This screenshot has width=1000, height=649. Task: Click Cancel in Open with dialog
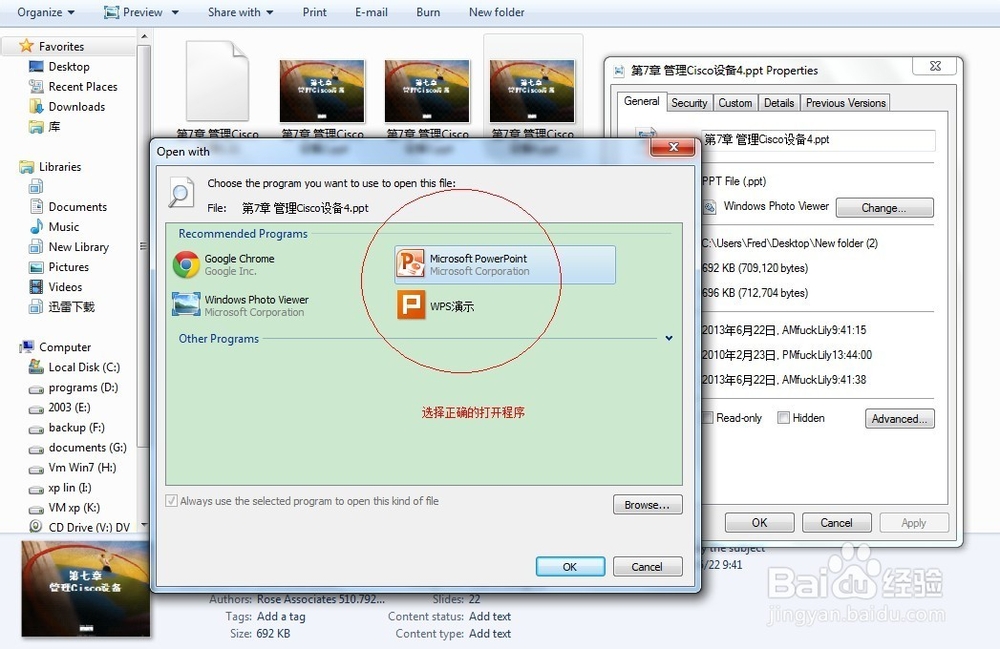pyautogui.click(x=647, y=567)
